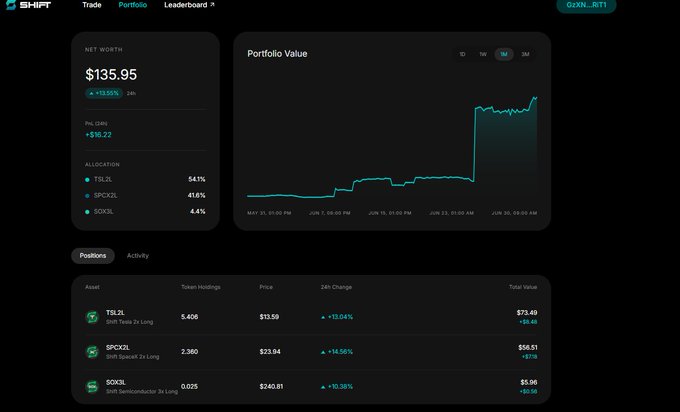Viewport: 680px width, 412px height.
Task: Click the +$16.22 PnL value
Action: pos(98,135)
